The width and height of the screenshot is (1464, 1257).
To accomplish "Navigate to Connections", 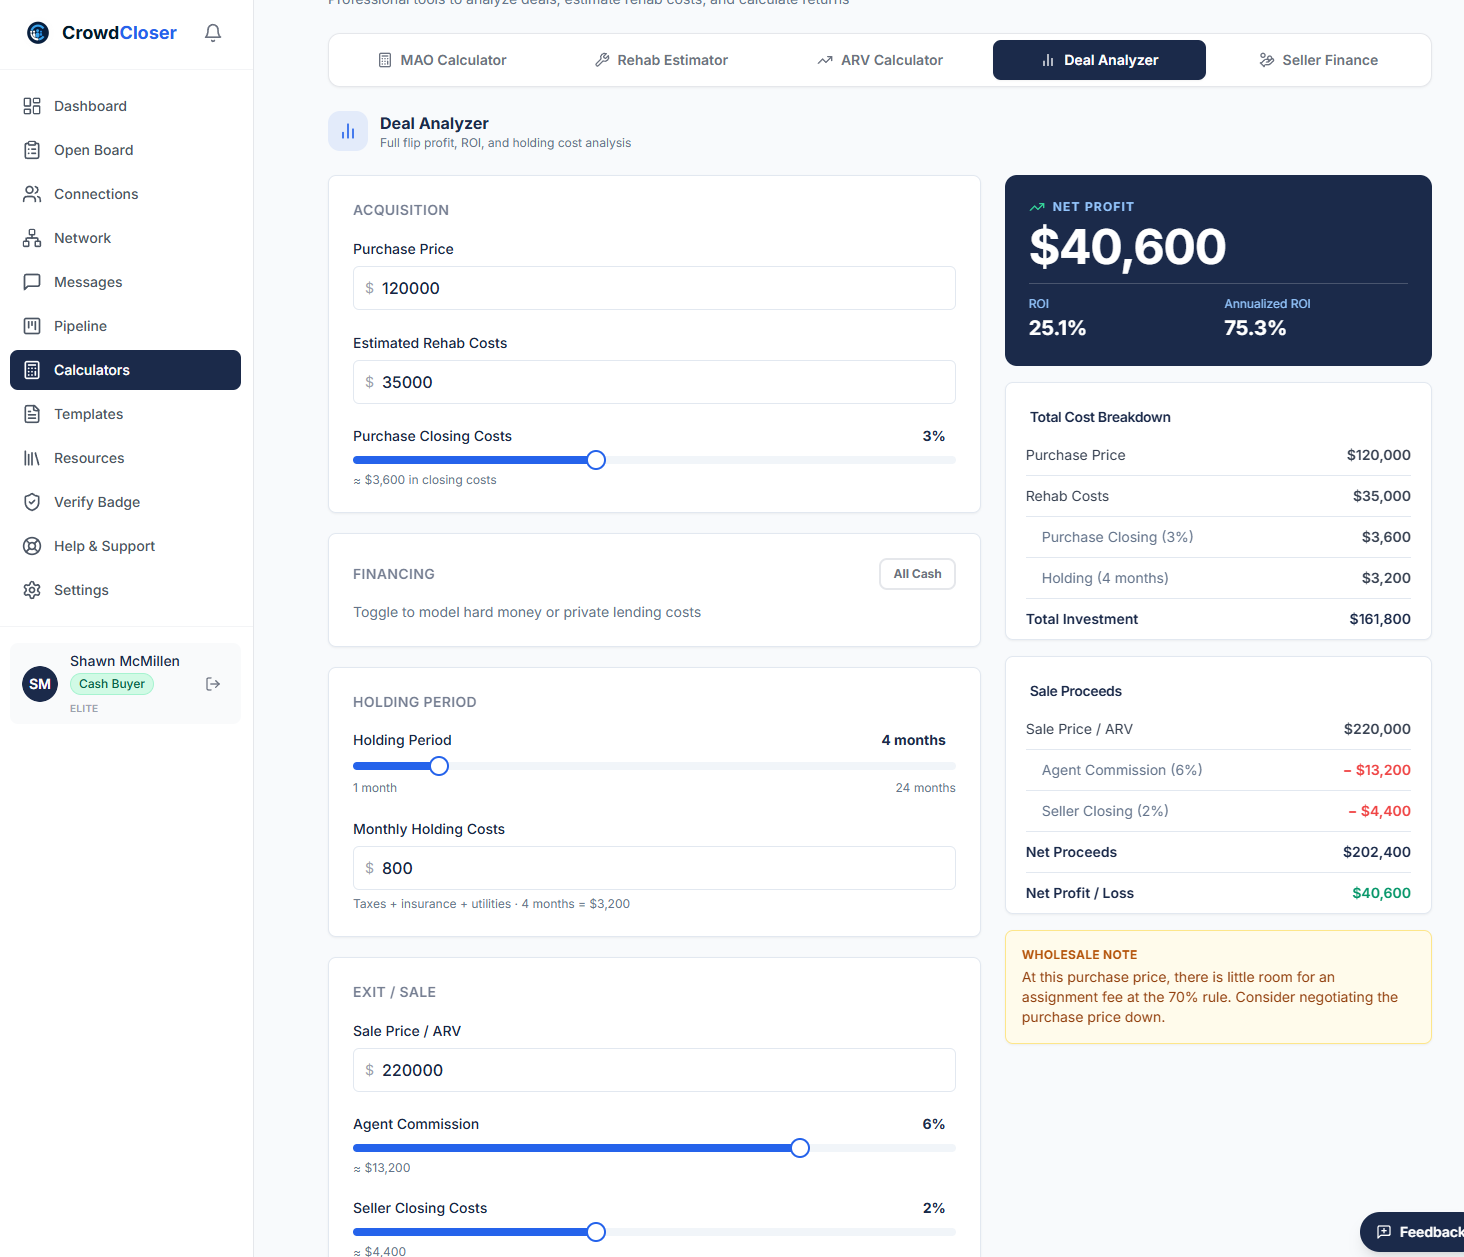I will pos(125,194).
